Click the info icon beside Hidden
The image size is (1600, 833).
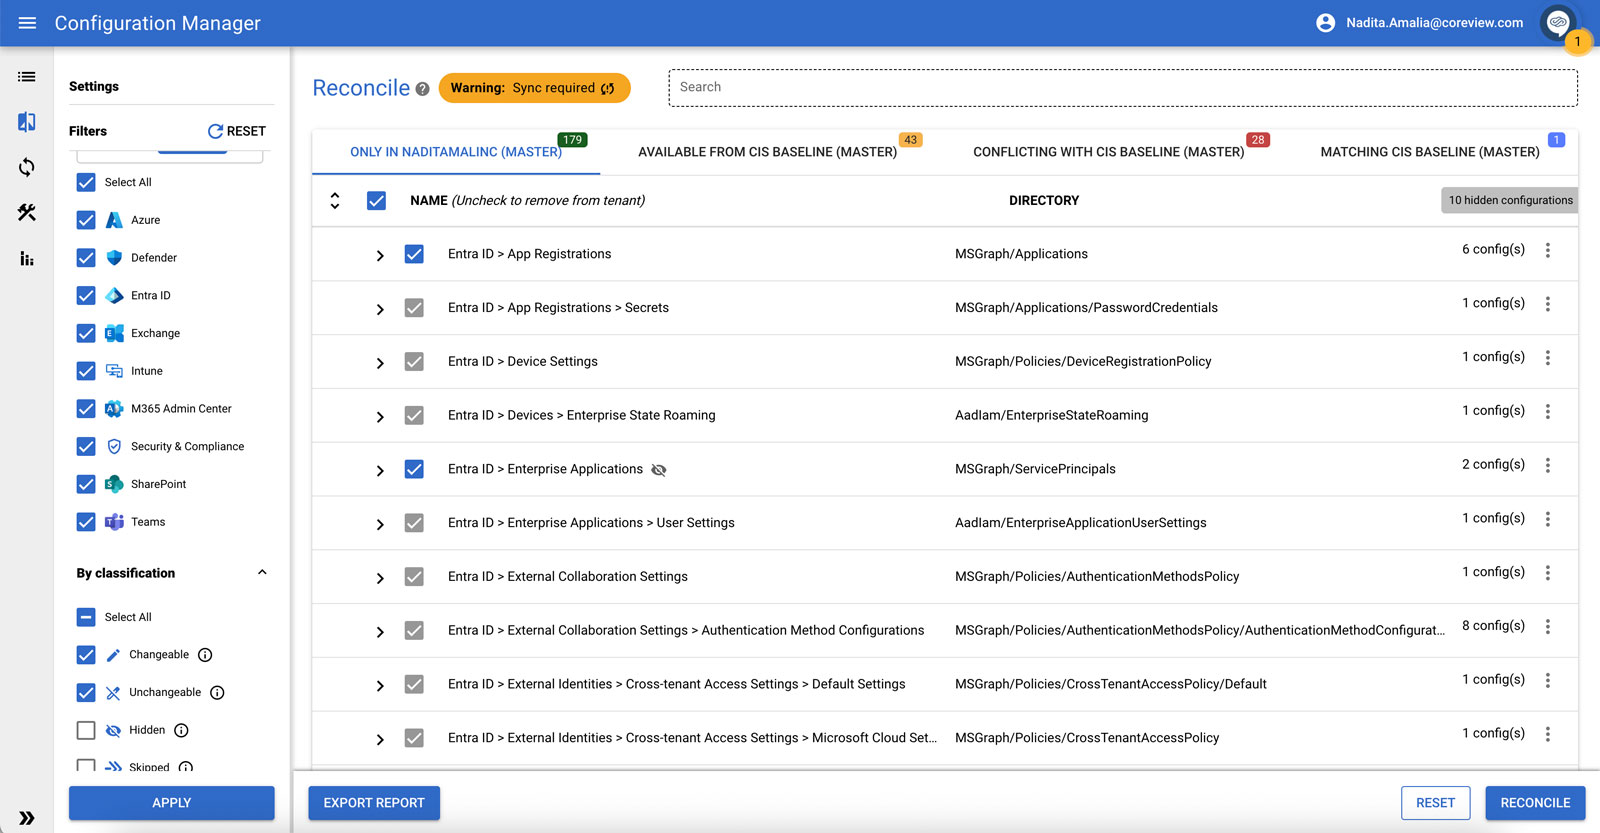[181, 731]
